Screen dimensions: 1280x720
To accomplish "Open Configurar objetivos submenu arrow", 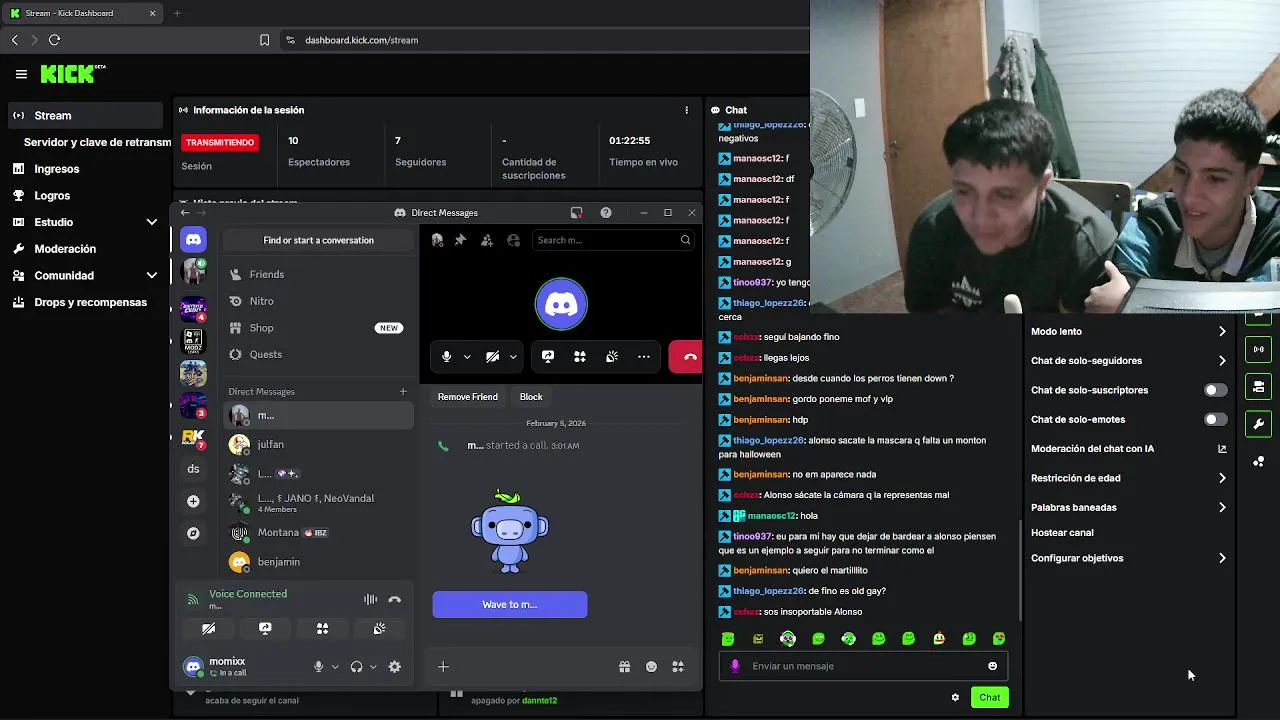I will click(1222, 558).
